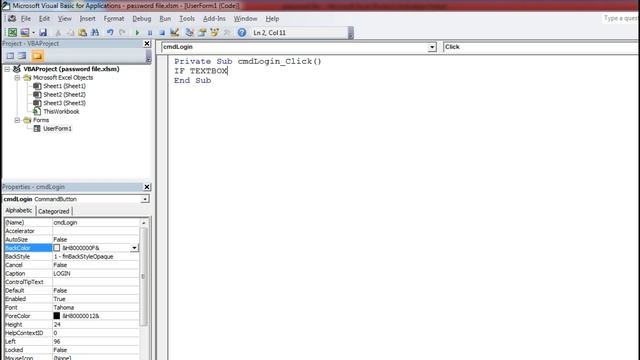This screenshot has width=640, height=360.
Task: Undo the last edit with the Undo icon
Action: point(110,33)
